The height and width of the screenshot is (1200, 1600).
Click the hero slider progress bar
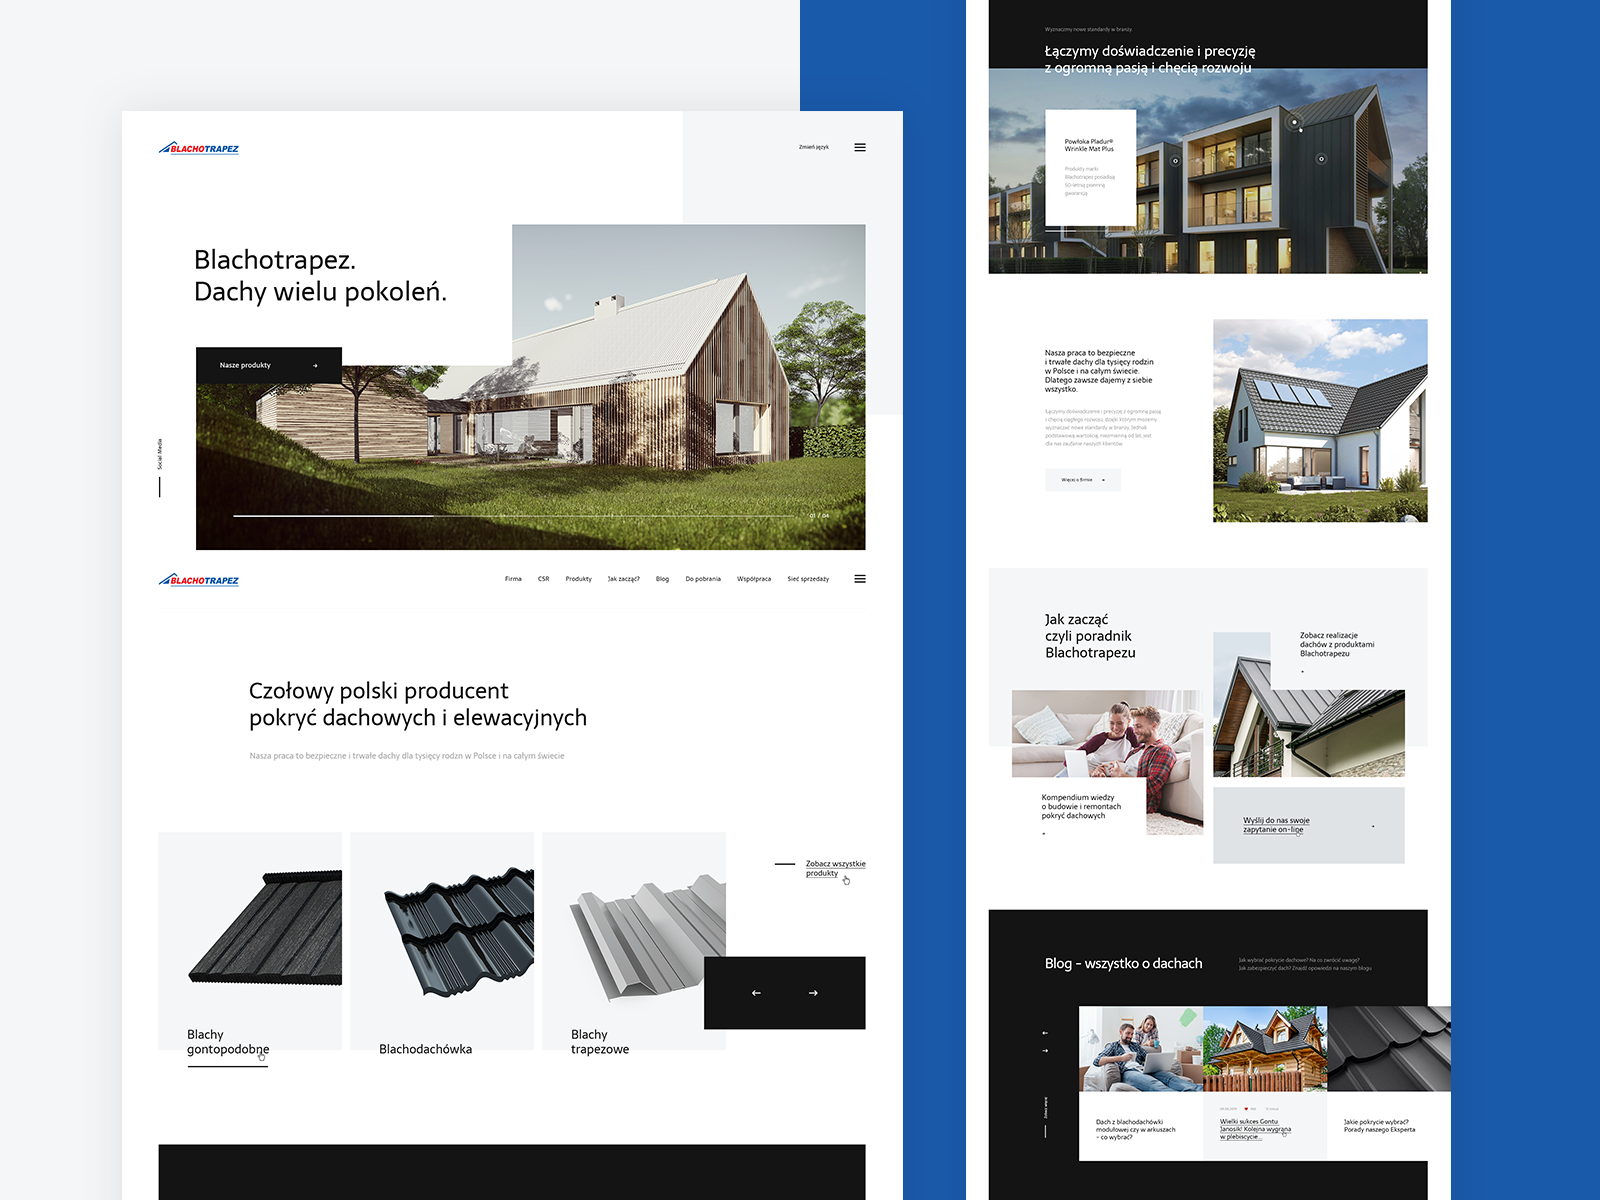tap(514, 516)
